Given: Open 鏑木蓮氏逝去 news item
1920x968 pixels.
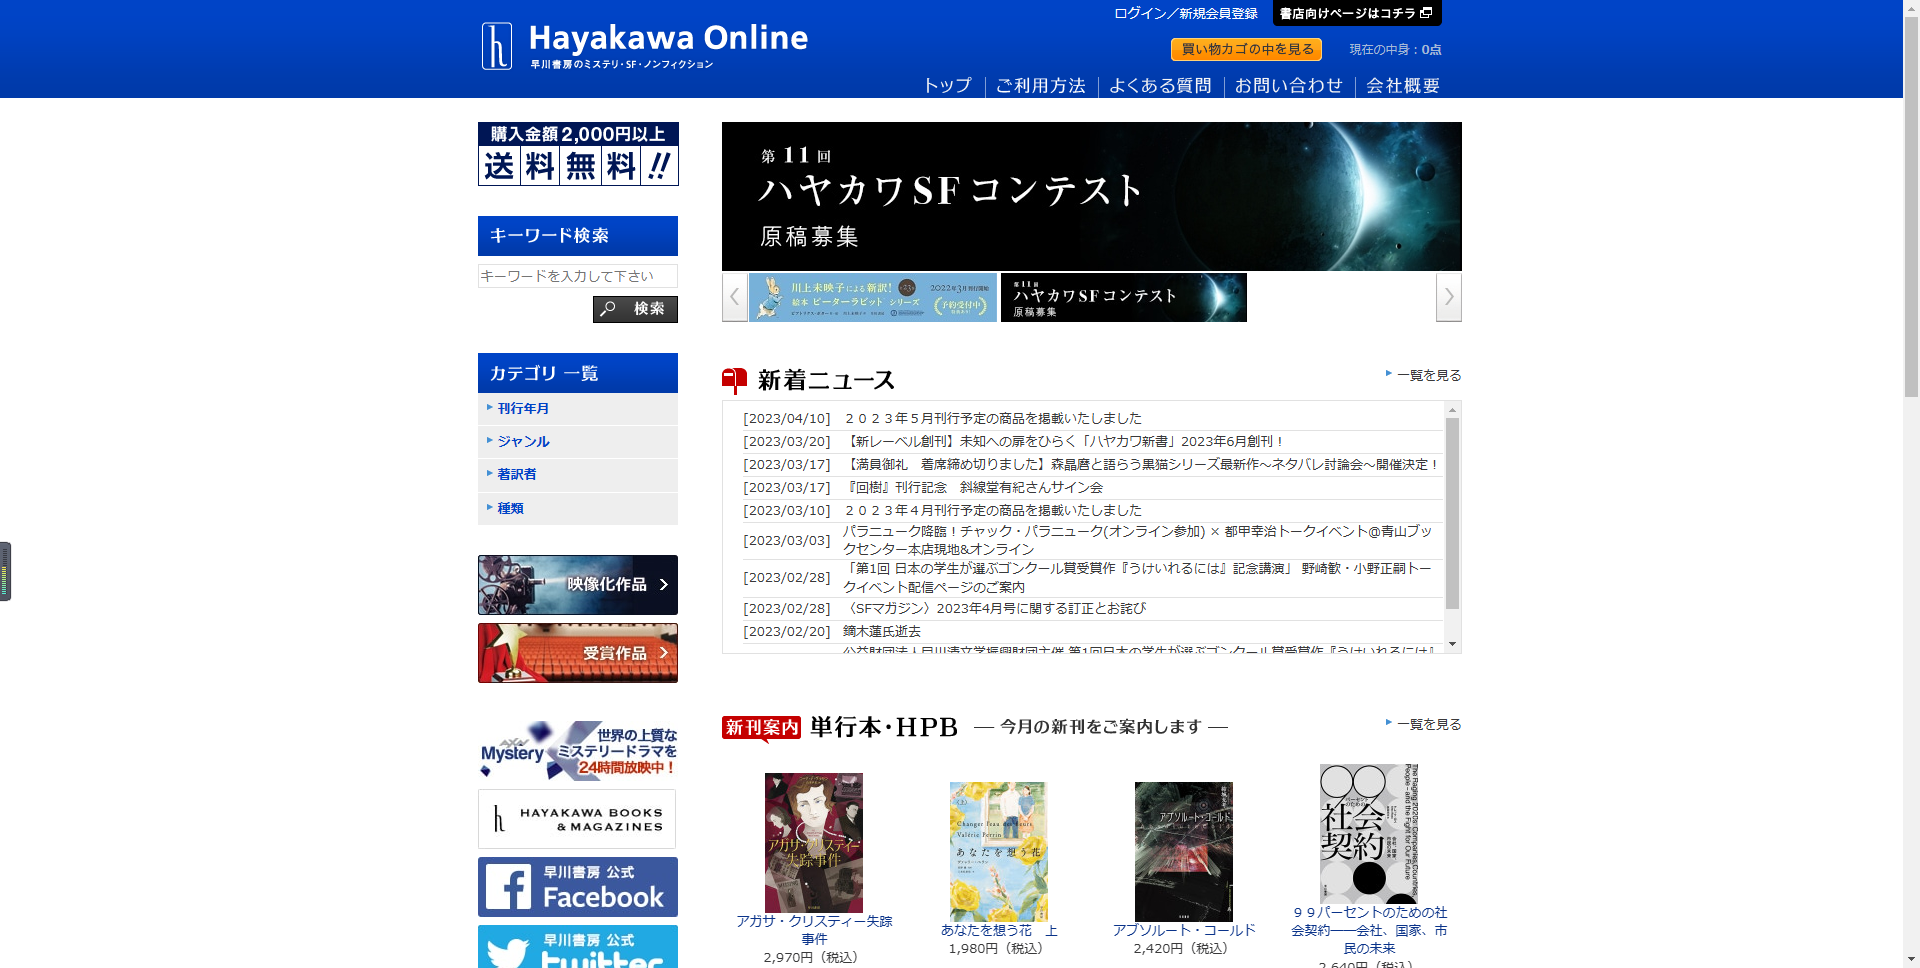Looking at the screenshot, I should click(x=882, y=632).
